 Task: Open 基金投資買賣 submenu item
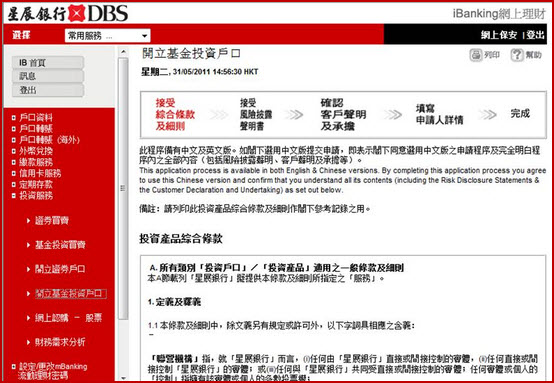(x=60, y=245)
